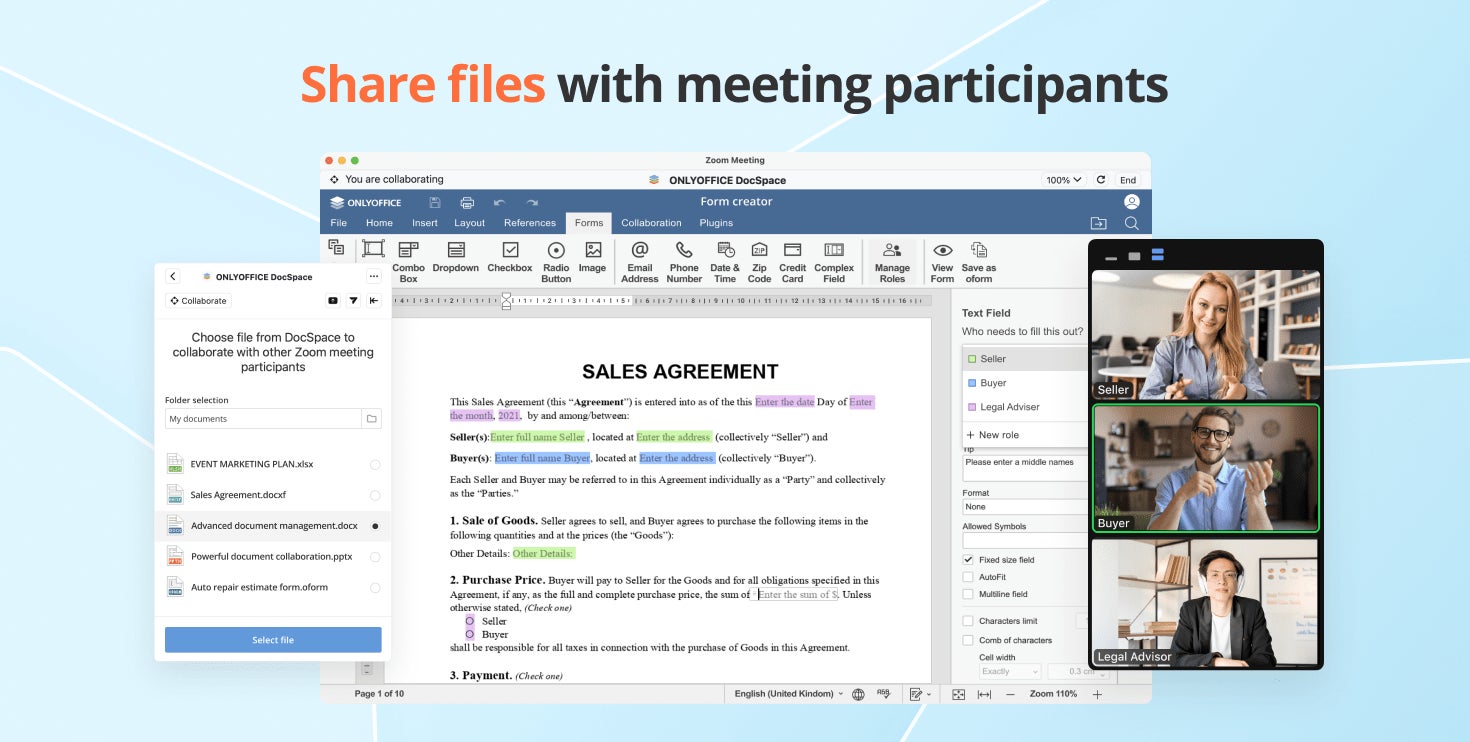Choose the Buyer role from the list
The height and width of the screenshot is (742, 1470).
(1025, 383)
